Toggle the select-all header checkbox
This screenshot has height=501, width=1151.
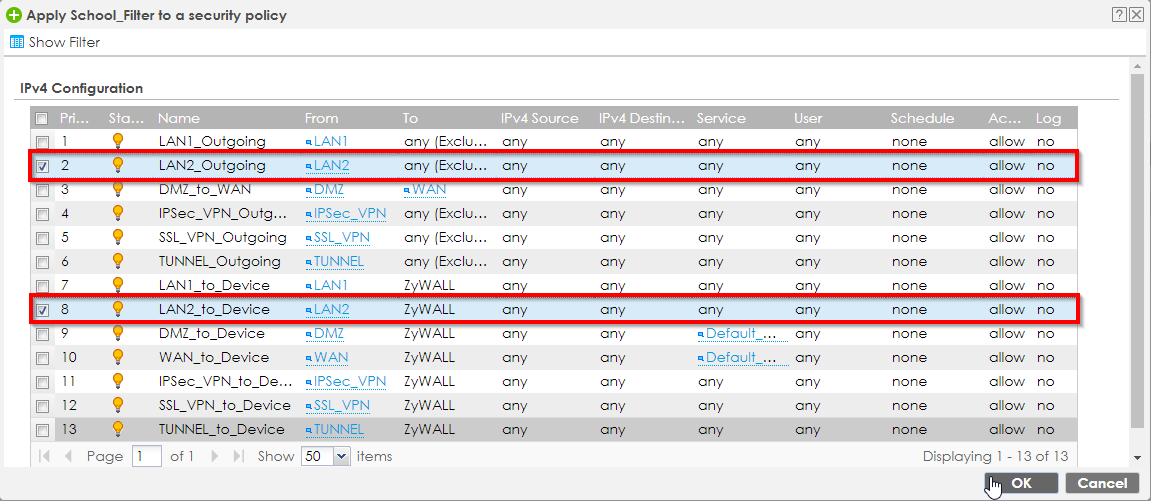coord(42,119)
